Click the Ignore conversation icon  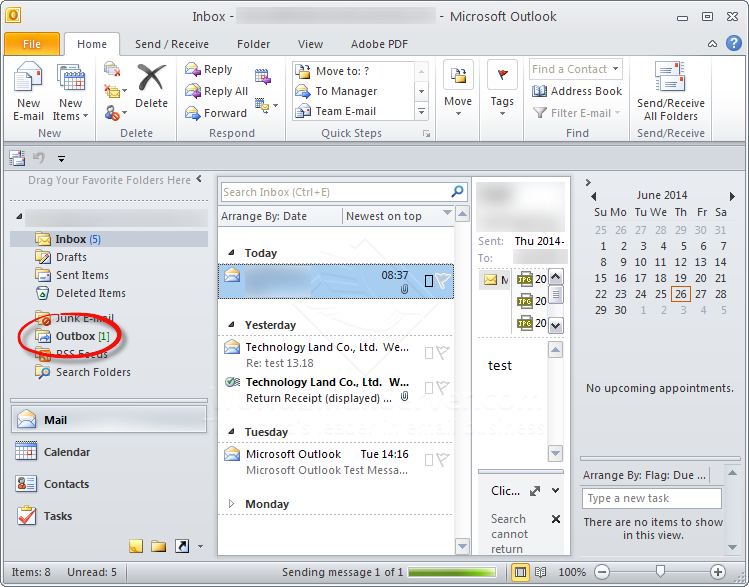tap(112, 69)
